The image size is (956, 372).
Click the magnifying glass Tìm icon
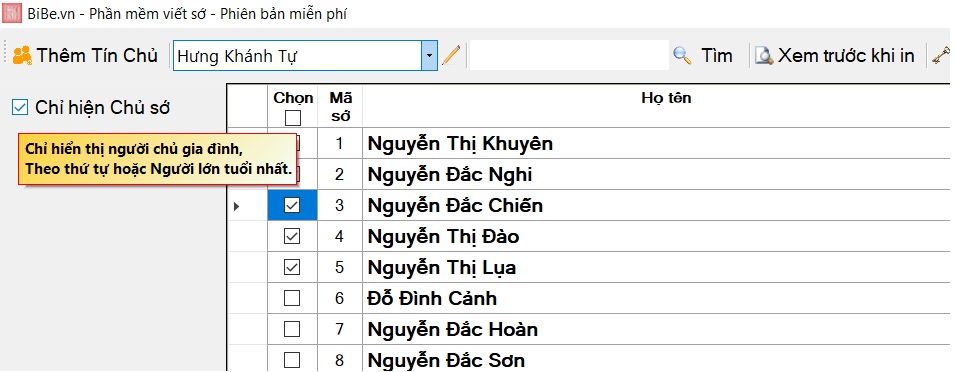pyautogui.click(x=682, y=55)
